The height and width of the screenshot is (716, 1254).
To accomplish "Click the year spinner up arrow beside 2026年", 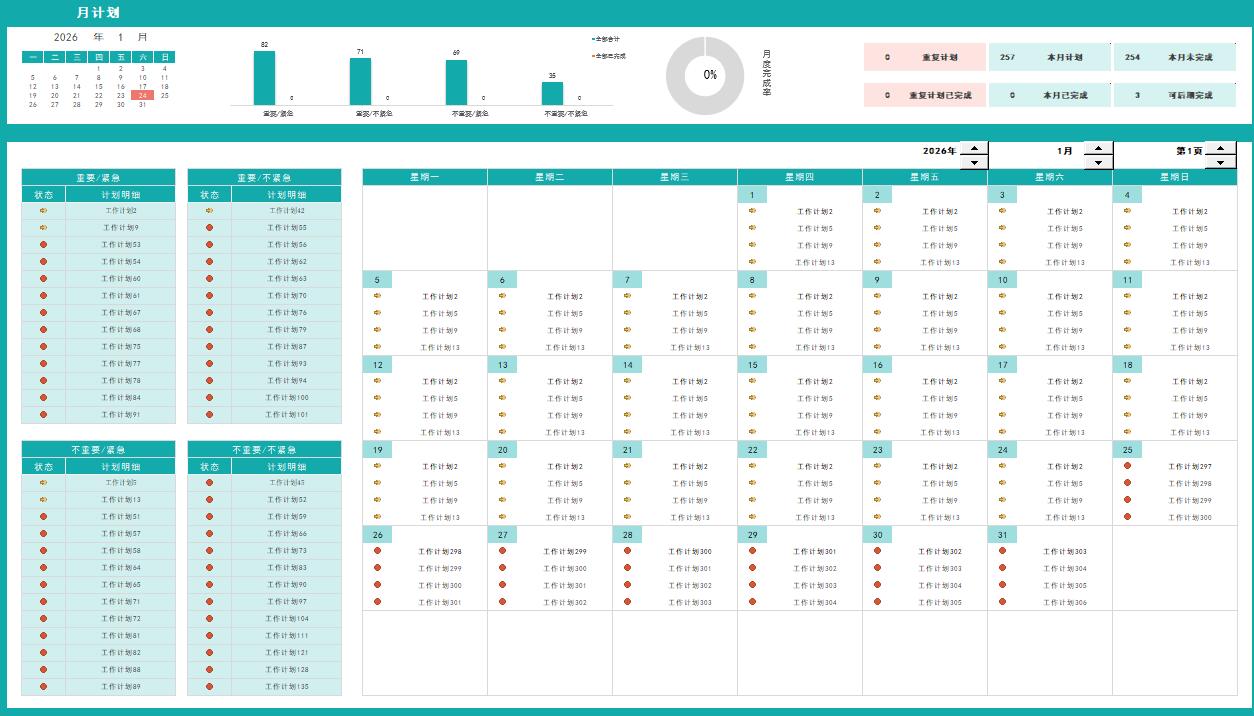I will pyautogui.click(x=974, y=148).
